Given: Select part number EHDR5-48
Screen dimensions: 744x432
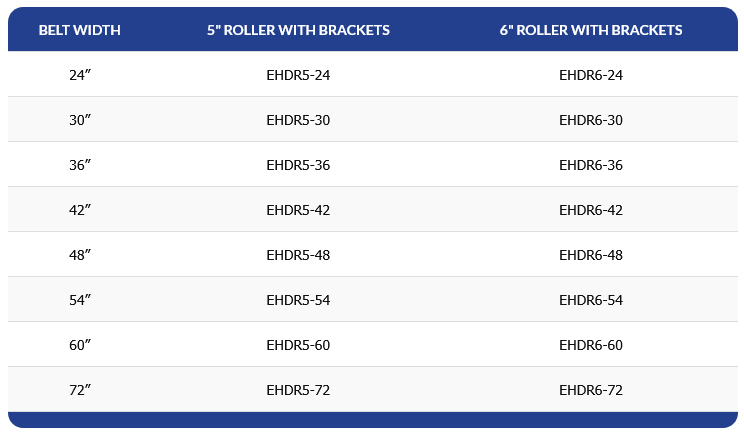Looking at the screenshot, I should coord(298,255).
